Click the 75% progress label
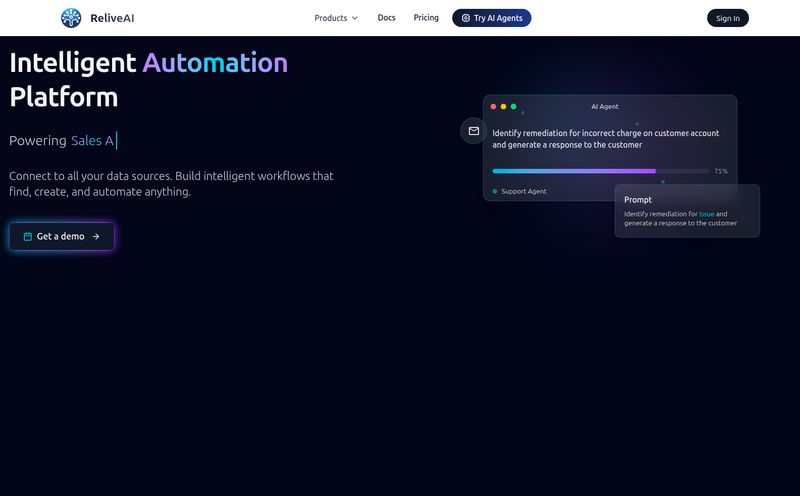The height and width of the screenshot is (496, 800). click(x=721, y=171)
